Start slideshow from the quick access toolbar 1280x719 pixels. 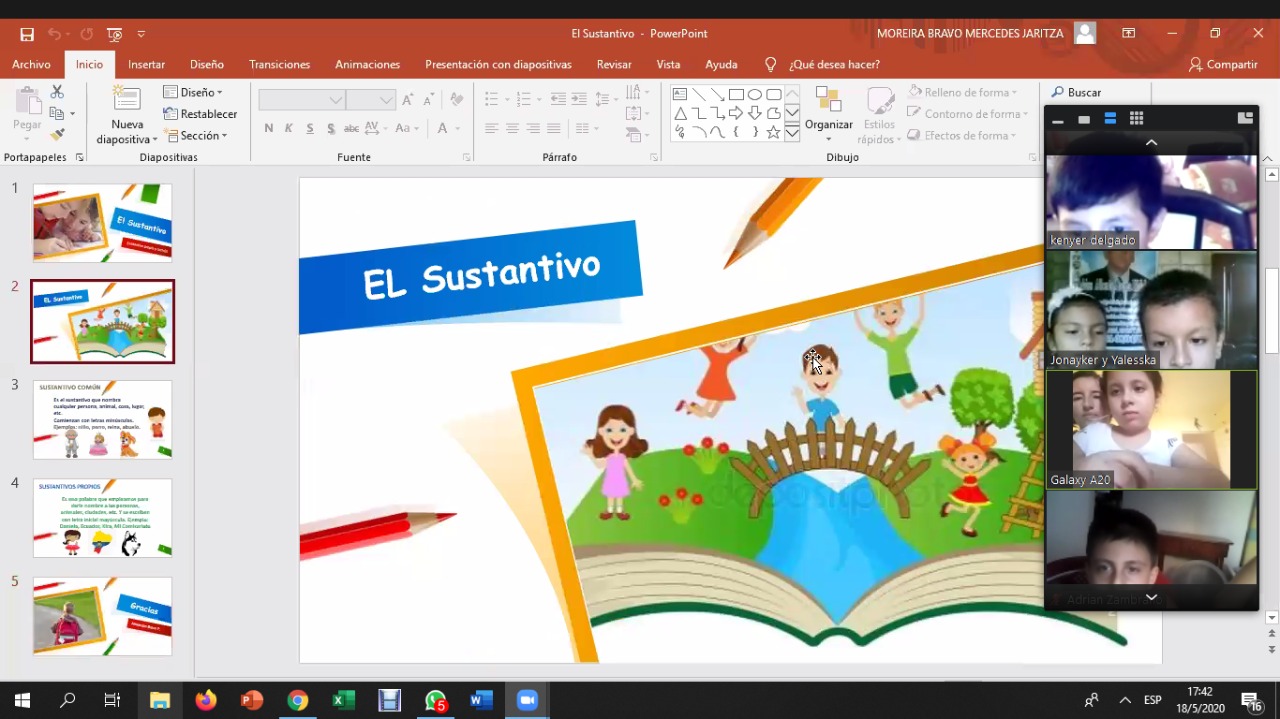114,34
